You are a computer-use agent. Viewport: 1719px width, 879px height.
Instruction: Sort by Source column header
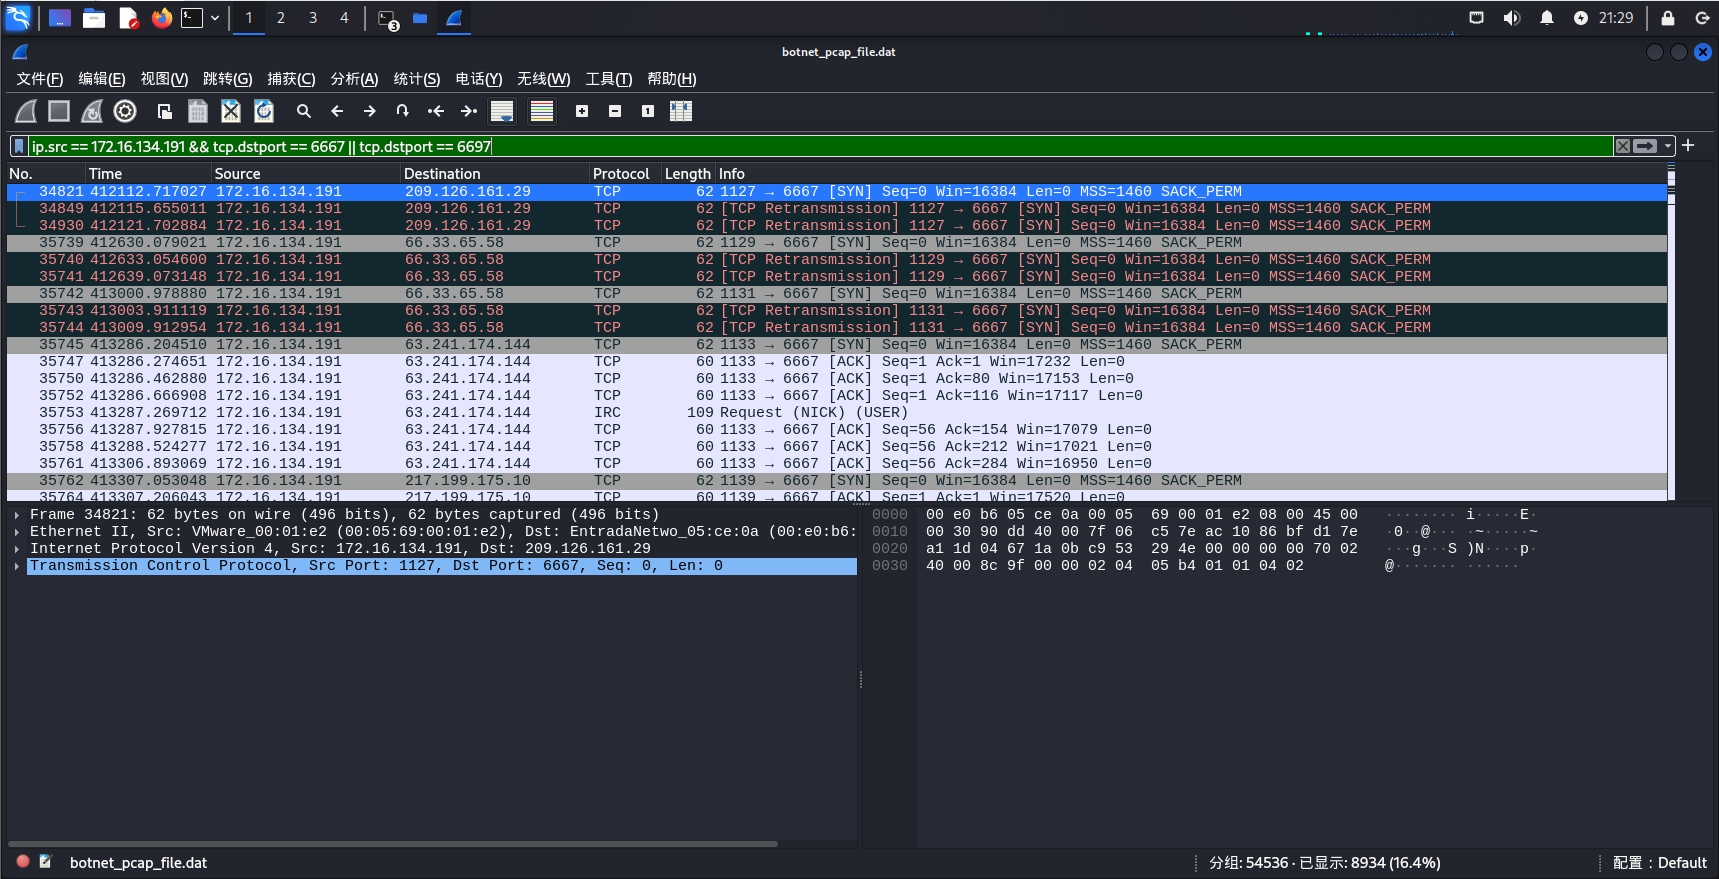305,174
